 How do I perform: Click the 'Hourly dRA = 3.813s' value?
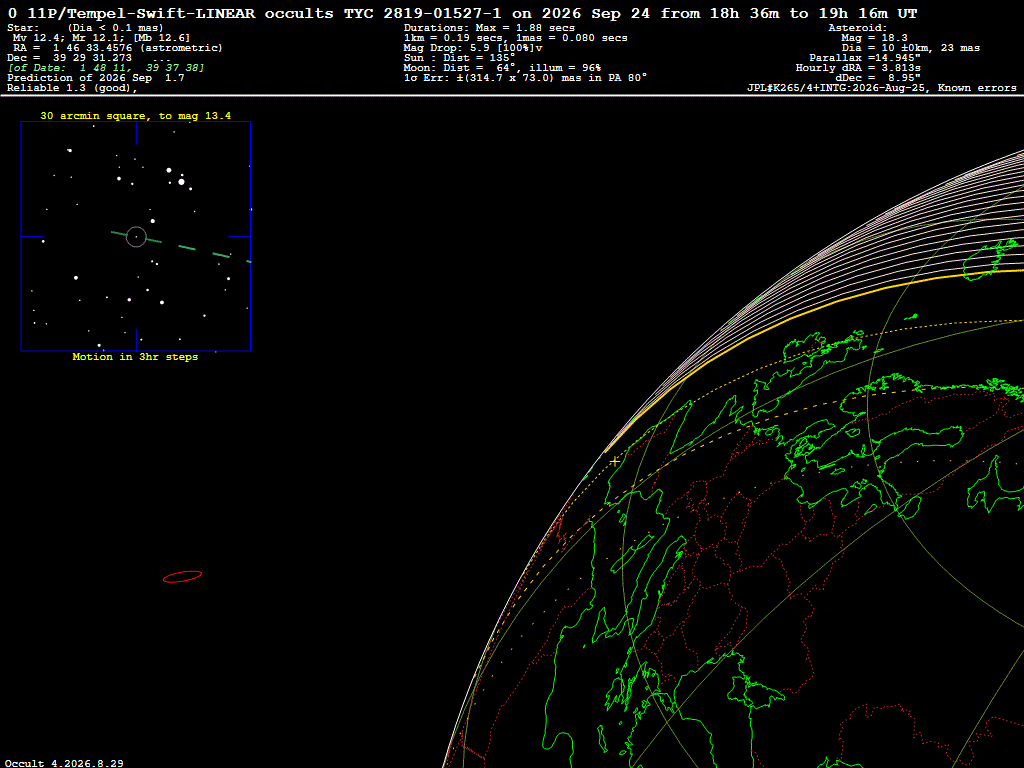[858, 67]
